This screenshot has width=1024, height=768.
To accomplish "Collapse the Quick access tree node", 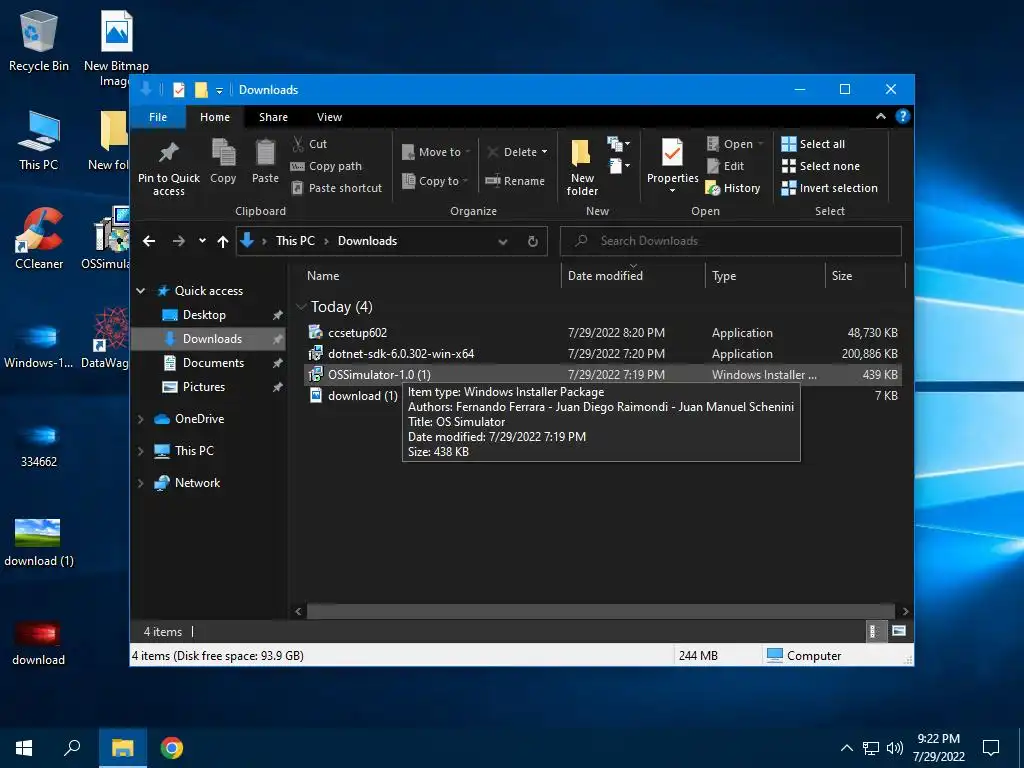I will [140, 291].
